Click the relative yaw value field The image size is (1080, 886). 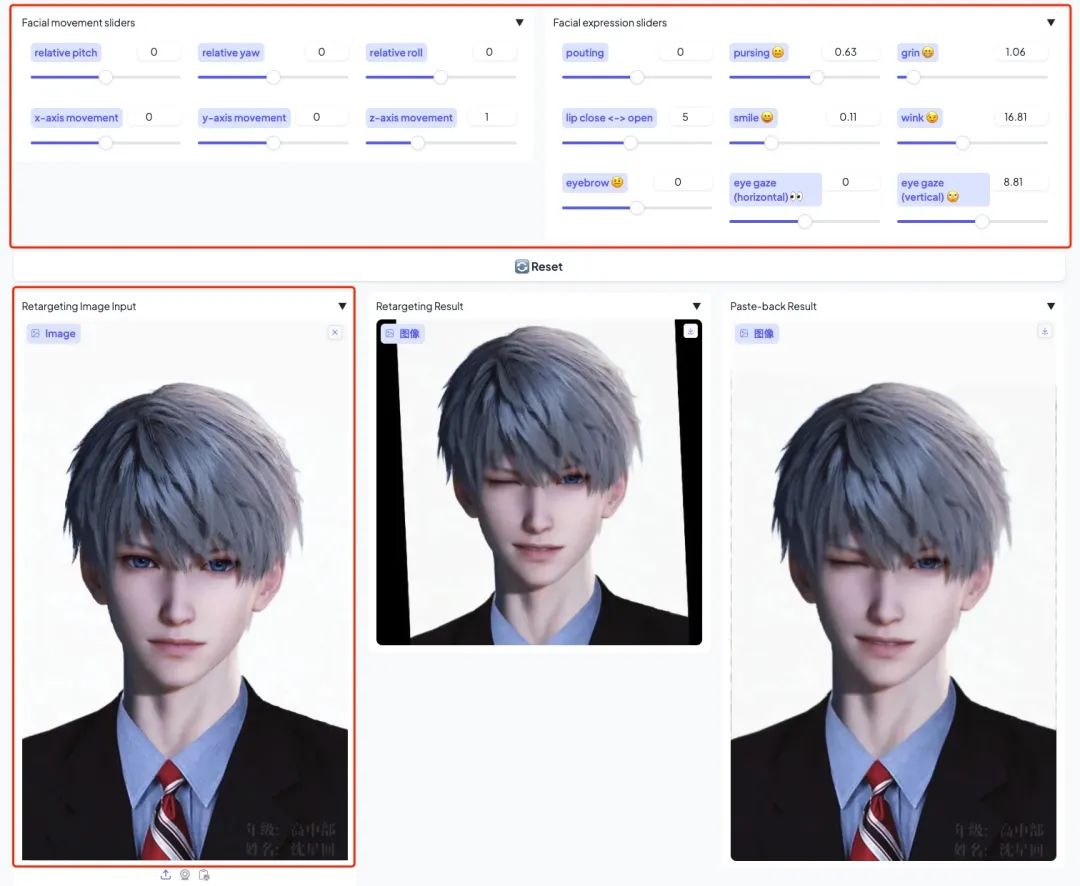326,52
